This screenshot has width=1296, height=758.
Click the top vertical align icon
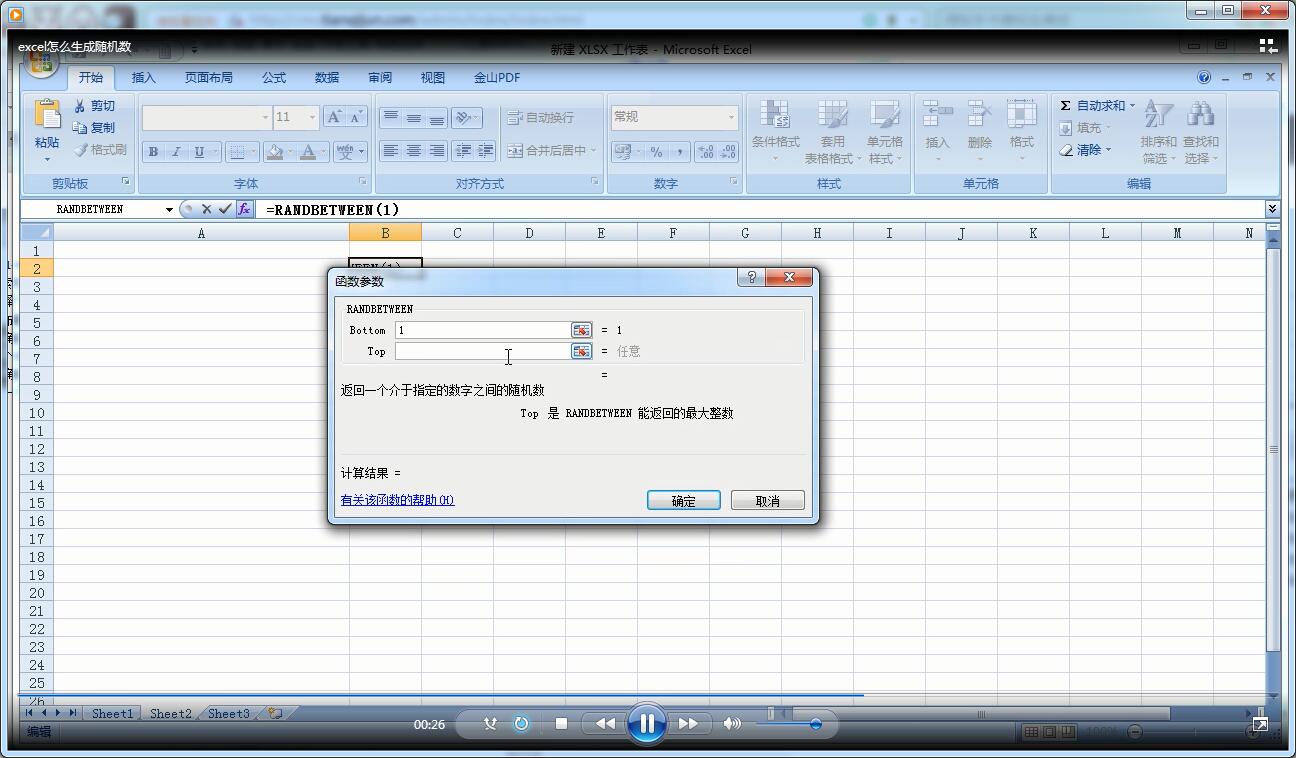(390, 117)
